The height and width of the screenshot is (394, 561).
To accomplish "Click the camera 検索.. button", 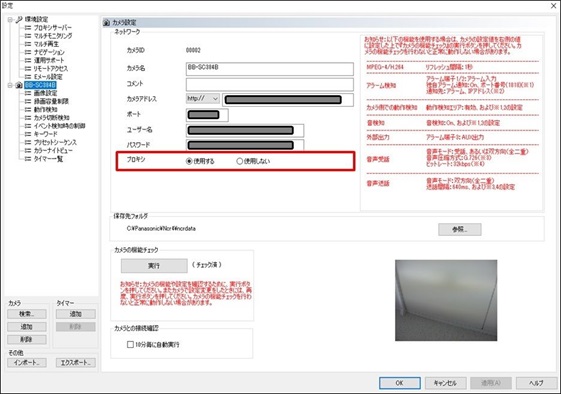I will pyautogui.click(x=27, y=314).
